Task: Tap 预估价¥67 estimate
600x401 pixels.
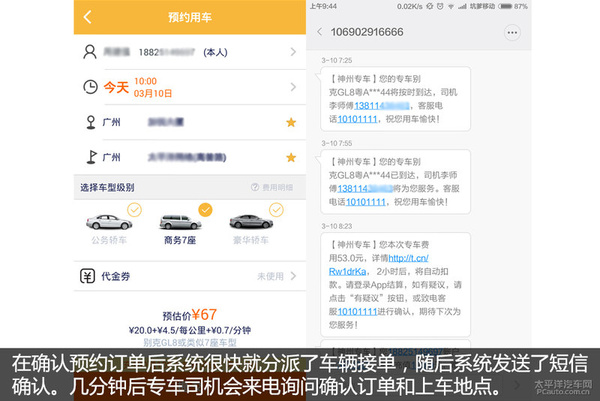Action: click(x=190, y=315)
